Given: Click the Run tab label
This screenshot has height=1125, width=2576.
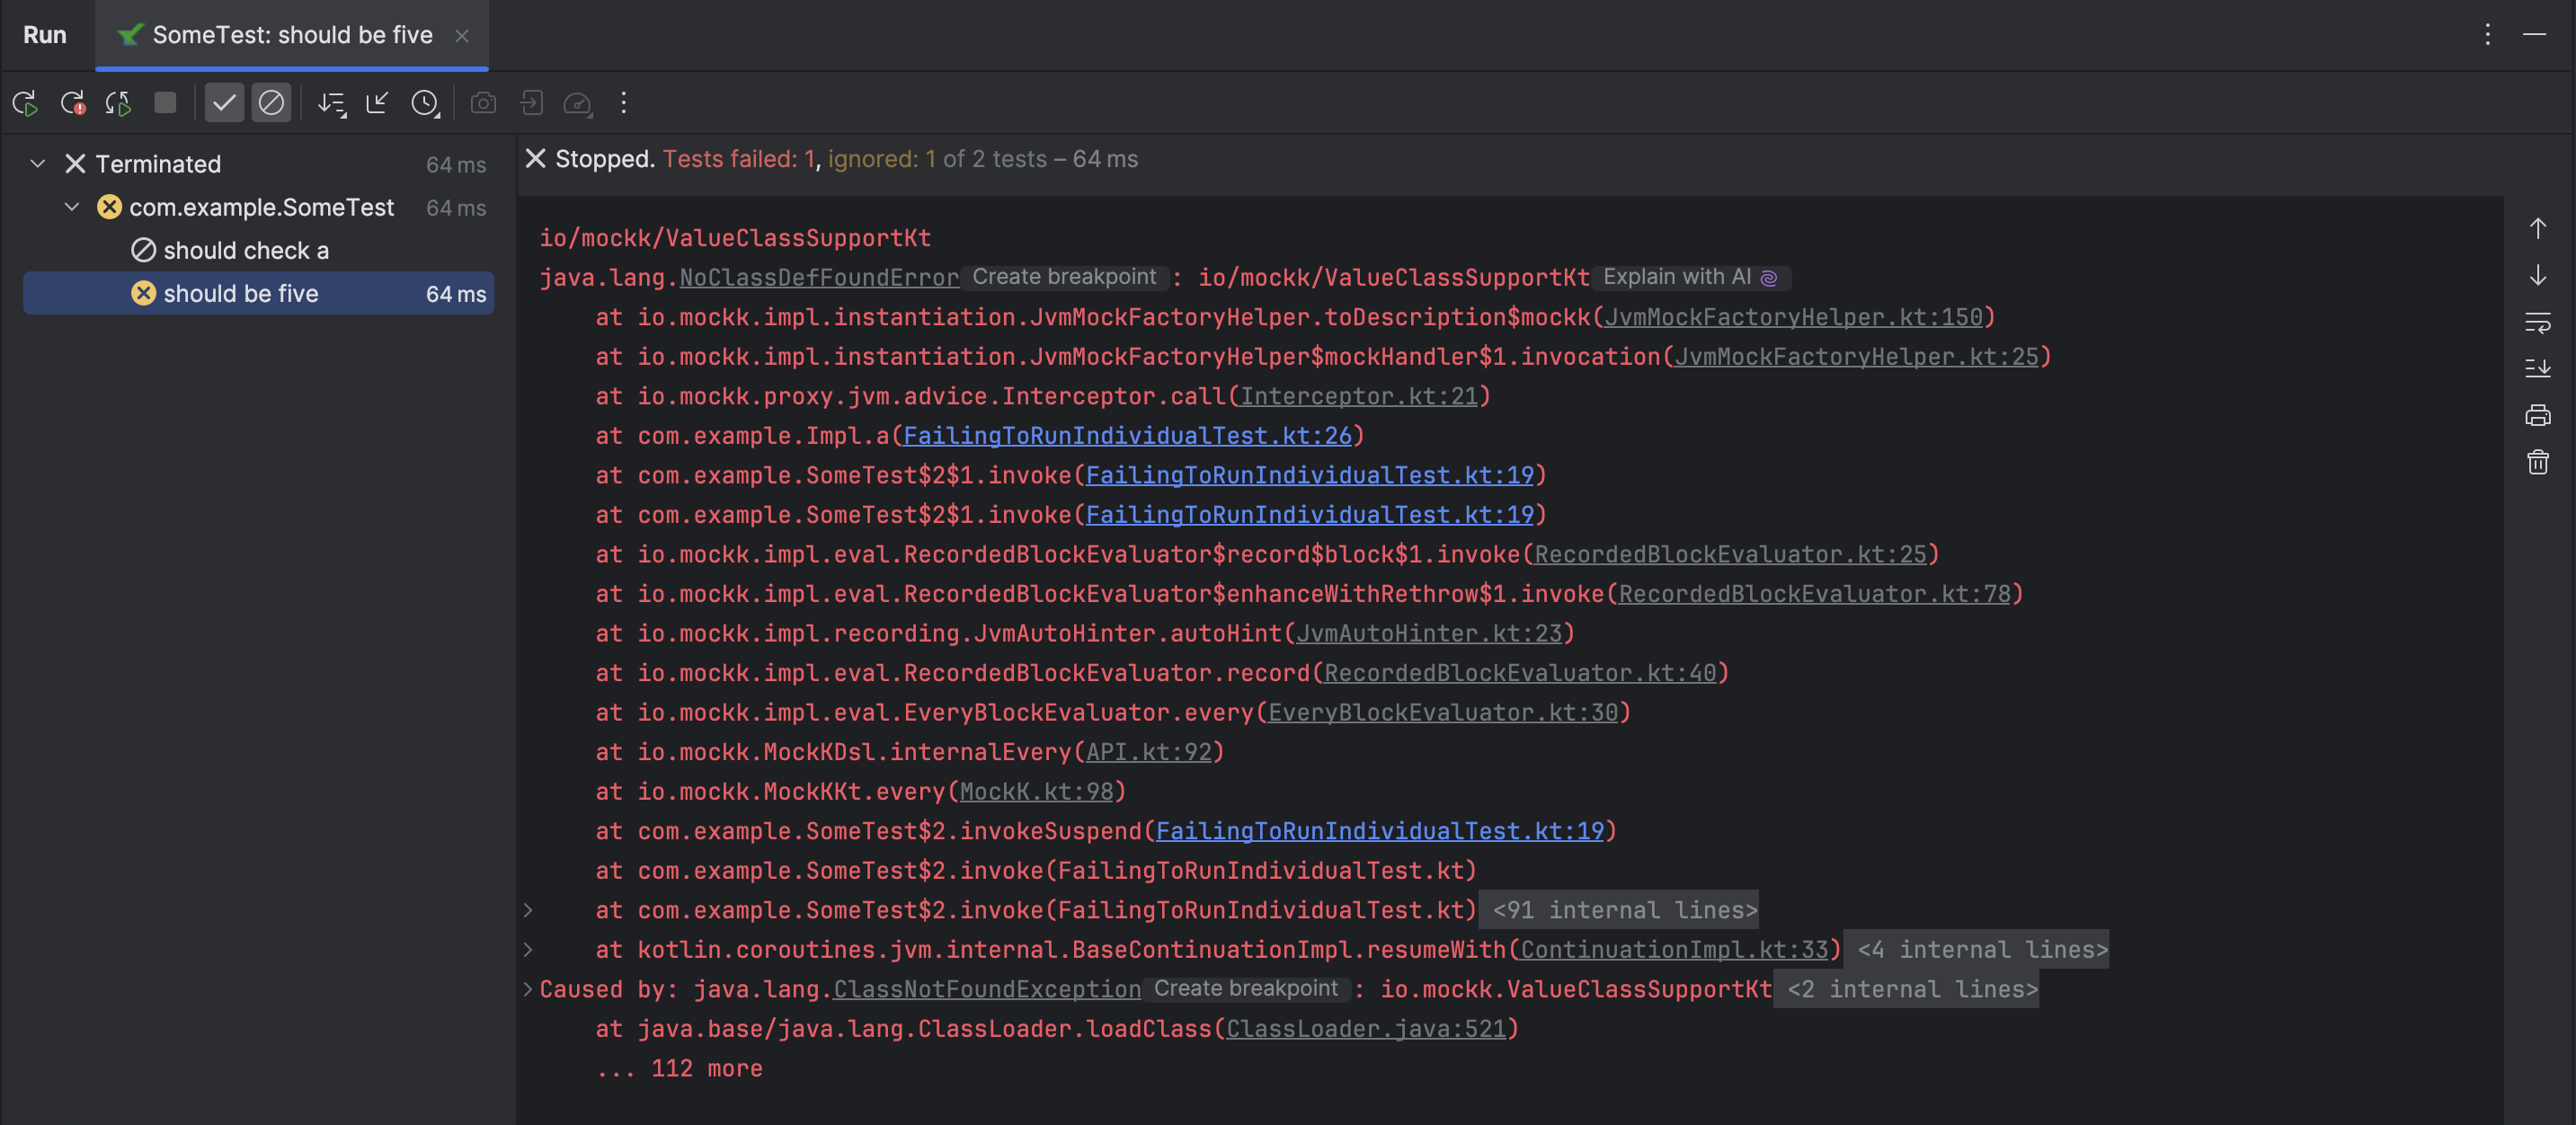Looking at the screenshot, I should point(46,33).
